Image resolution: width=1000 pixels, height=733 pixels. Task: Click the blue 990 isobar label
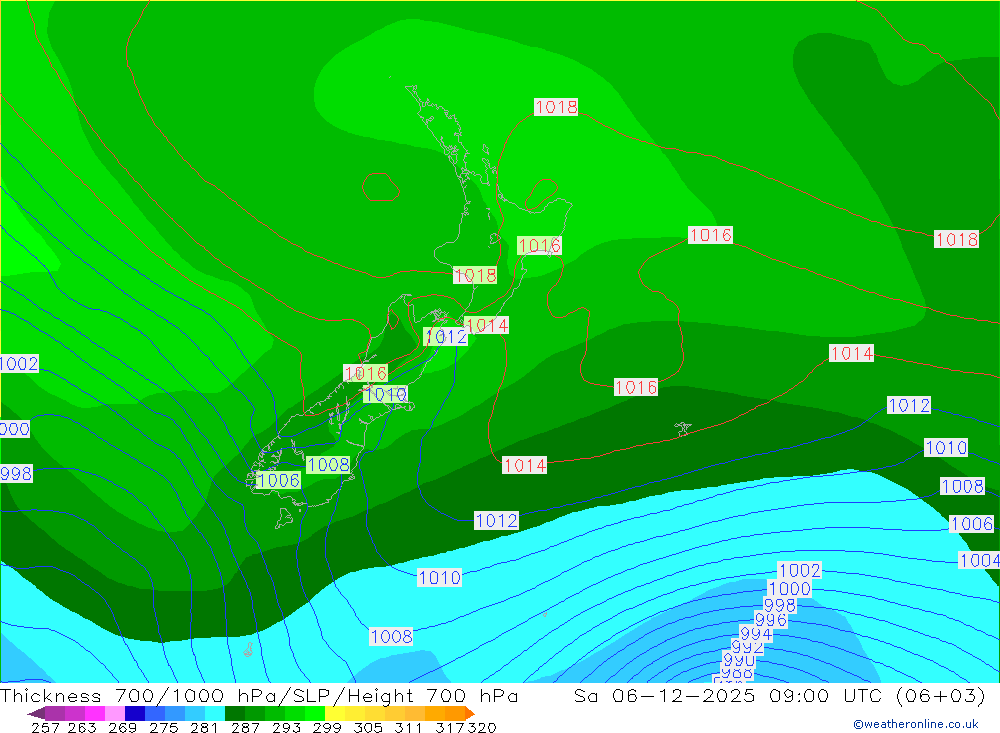pos(739,660)
